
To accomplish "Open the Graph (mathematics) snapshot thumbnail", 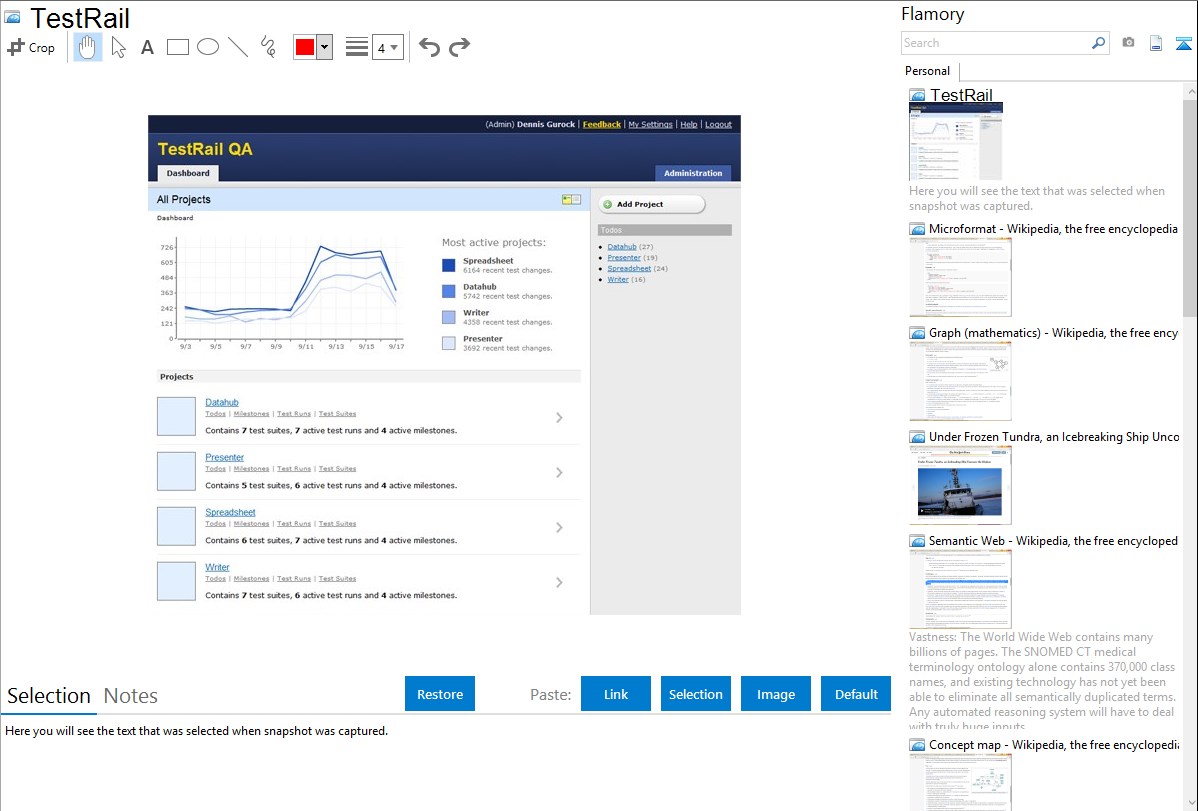I will 960,381.
